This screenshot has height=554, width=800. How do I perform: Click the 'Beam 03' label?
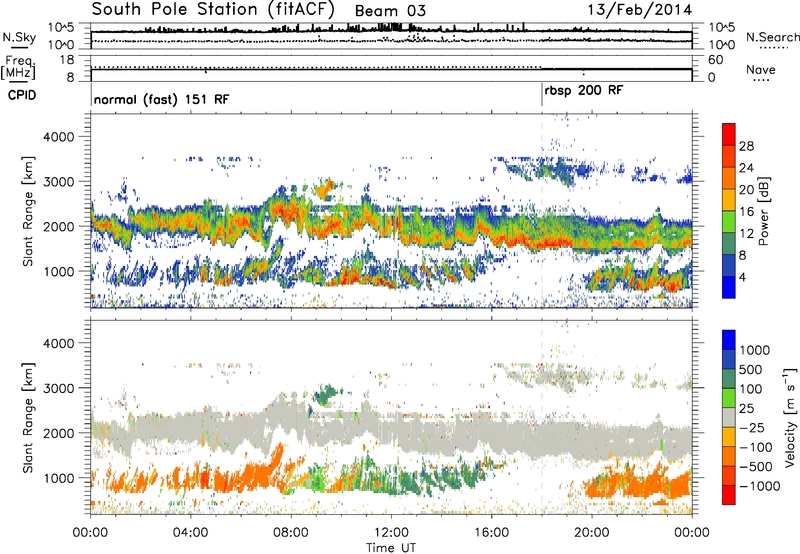tap(390, 11)
